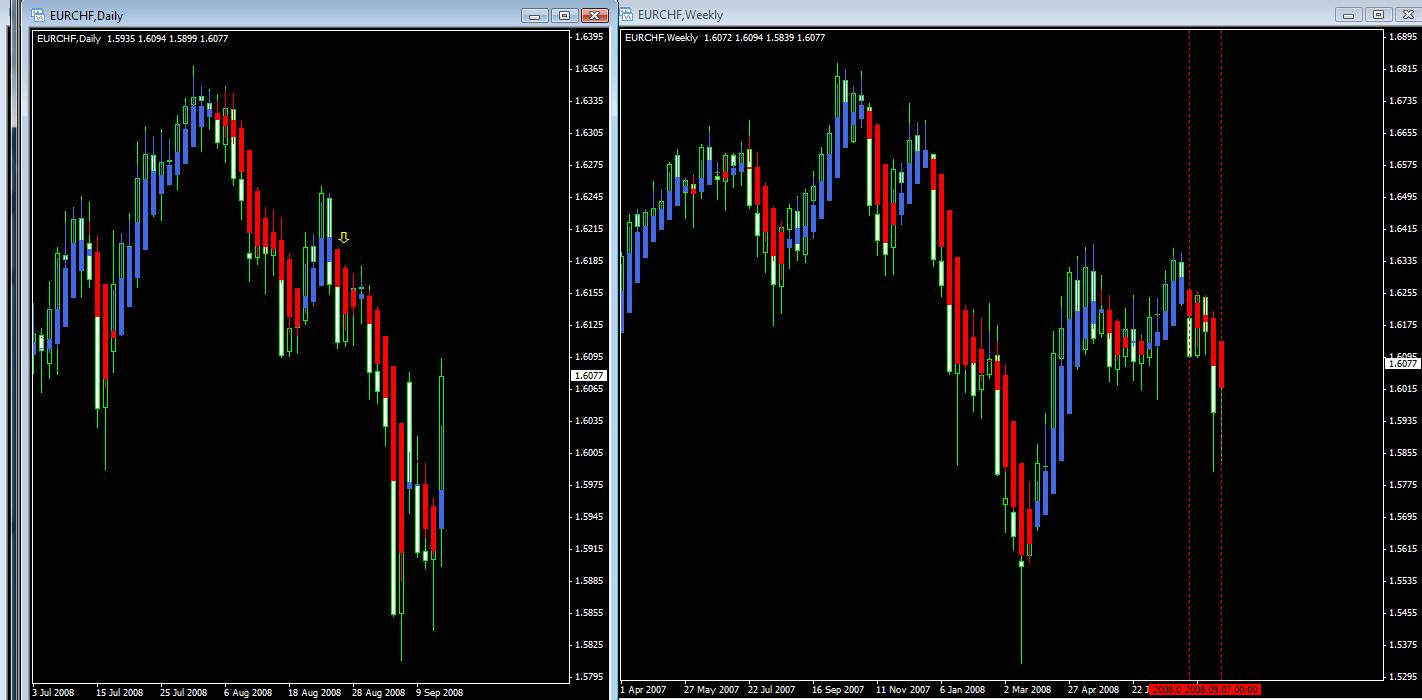Image resolution: width=1422 pixels, height=700 pixels.
Task: Click the 1.5935 level on Weekly price scale
Action: (1405, 421)
